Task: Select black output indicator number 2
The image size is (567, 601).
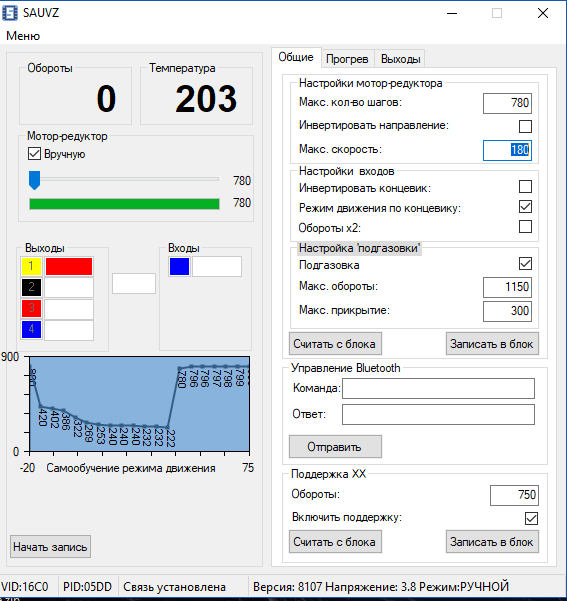Action: 31,287
